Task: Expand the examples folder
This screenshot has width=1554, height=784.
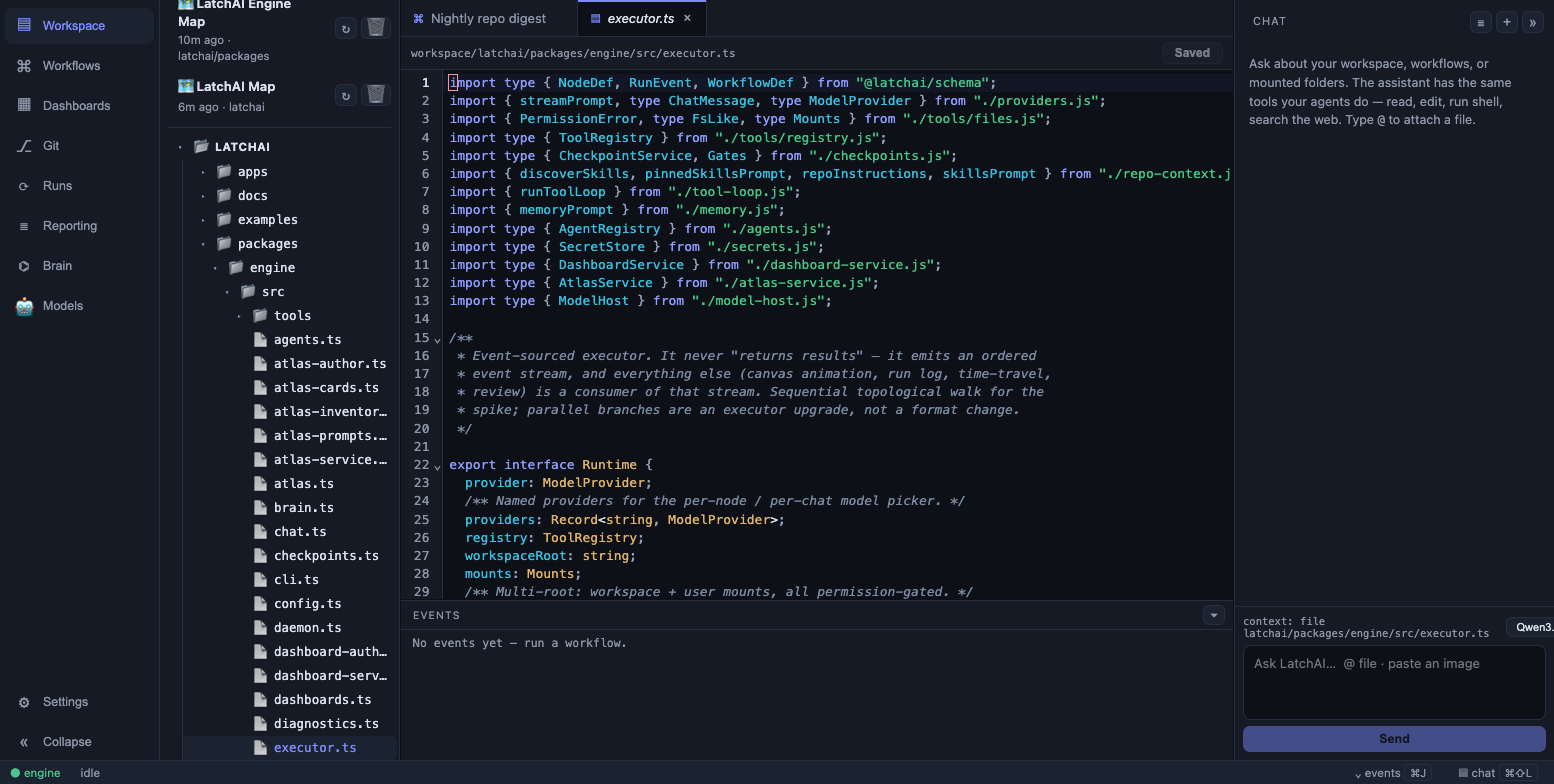Action: tap(203, 219)
